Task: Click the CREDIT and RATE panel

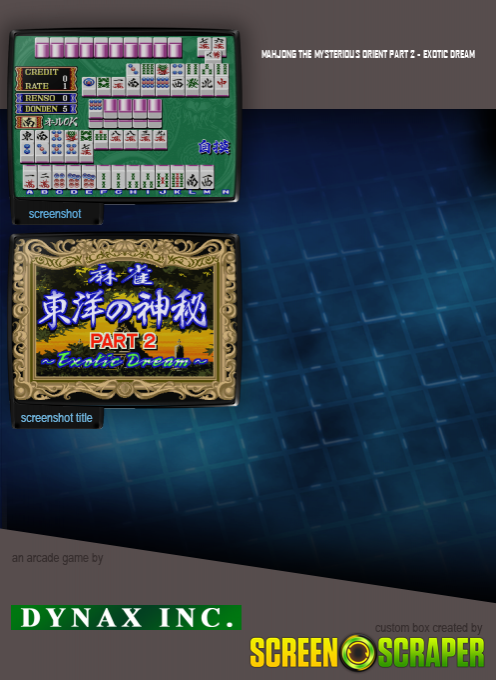Action: pos(46,78)
